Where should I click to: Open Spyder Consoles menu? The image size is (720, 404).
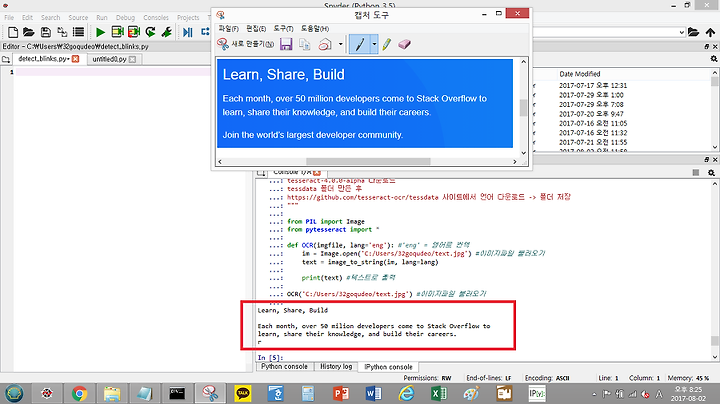point(156,17)
